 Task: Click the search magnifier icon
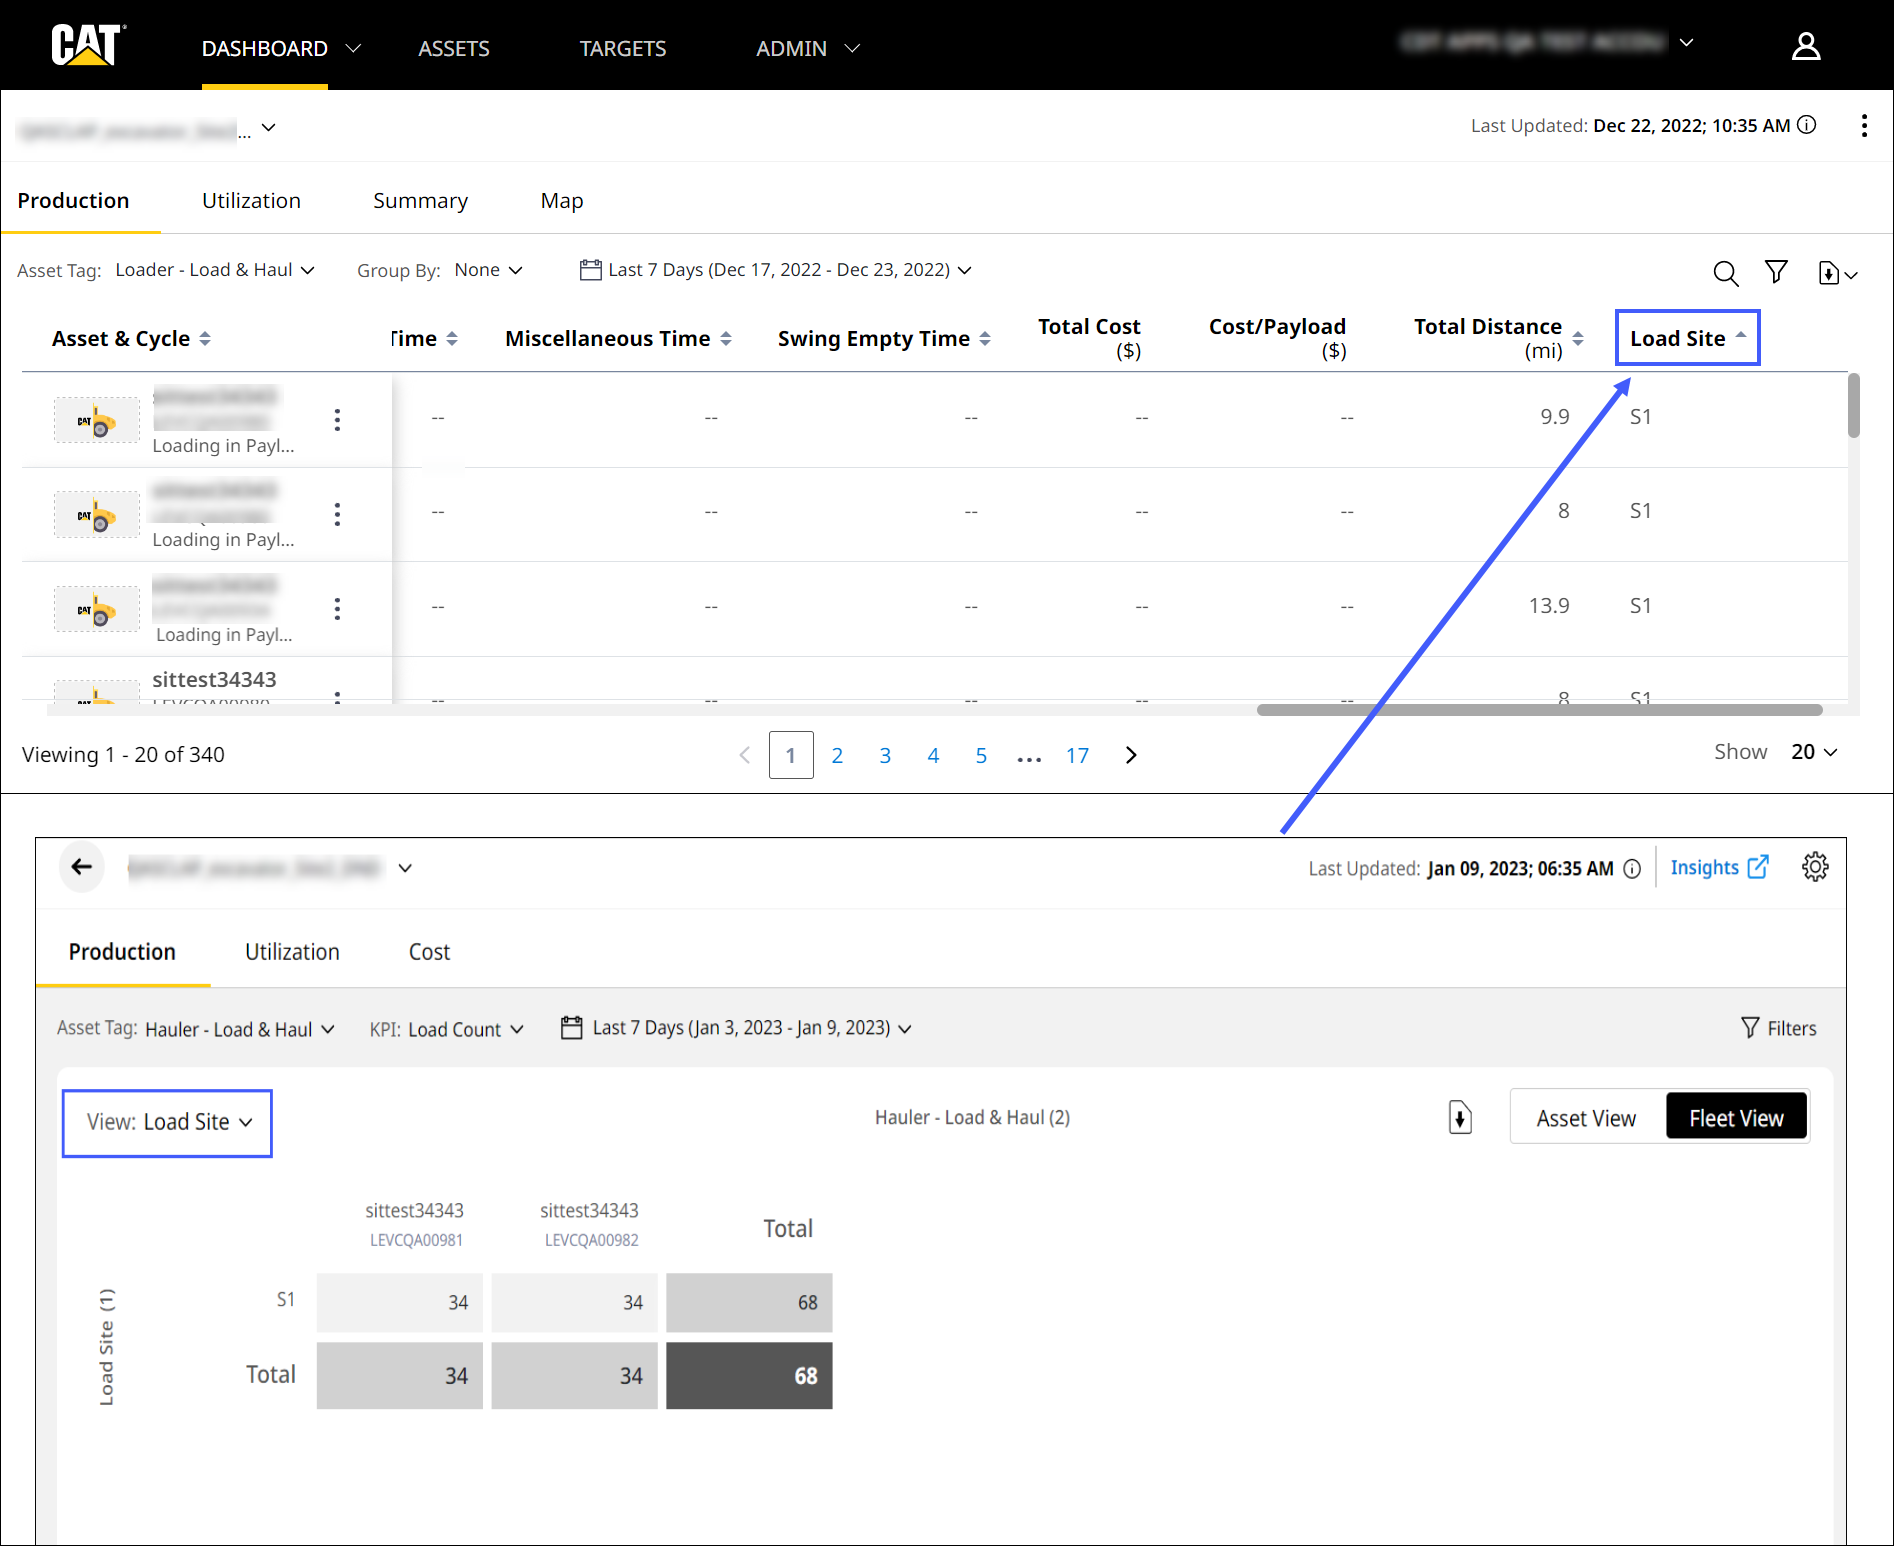click(x=1725, y=273)
